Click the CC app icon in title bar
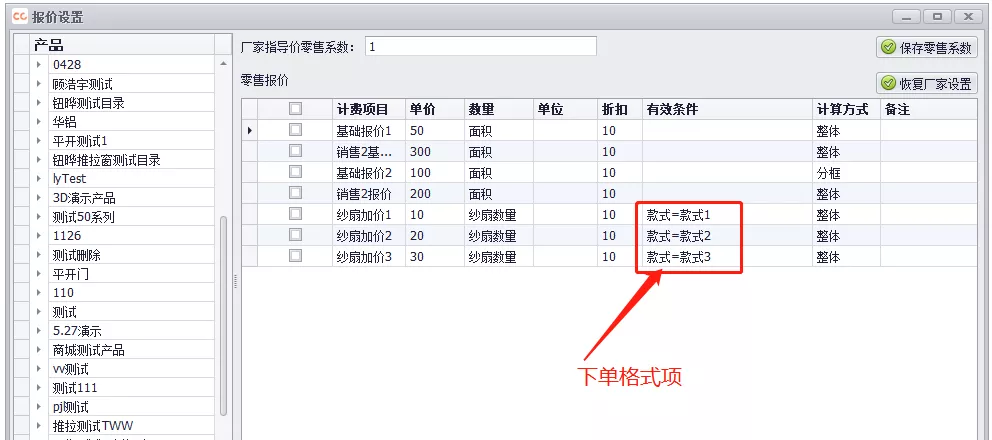The width and height of the screenshot is (992, 440). 18,17
